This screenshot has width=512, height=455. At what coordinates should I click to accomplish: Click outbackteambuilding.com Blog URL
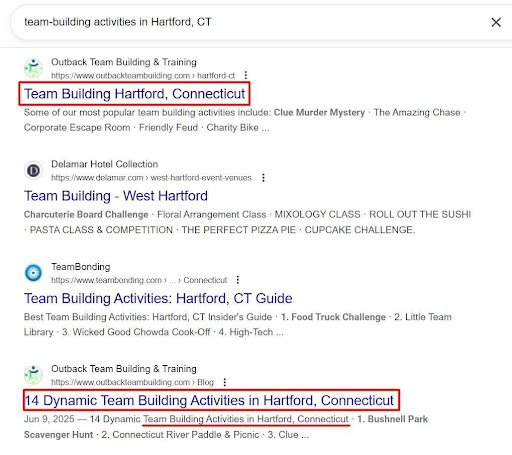coord(132,382)
